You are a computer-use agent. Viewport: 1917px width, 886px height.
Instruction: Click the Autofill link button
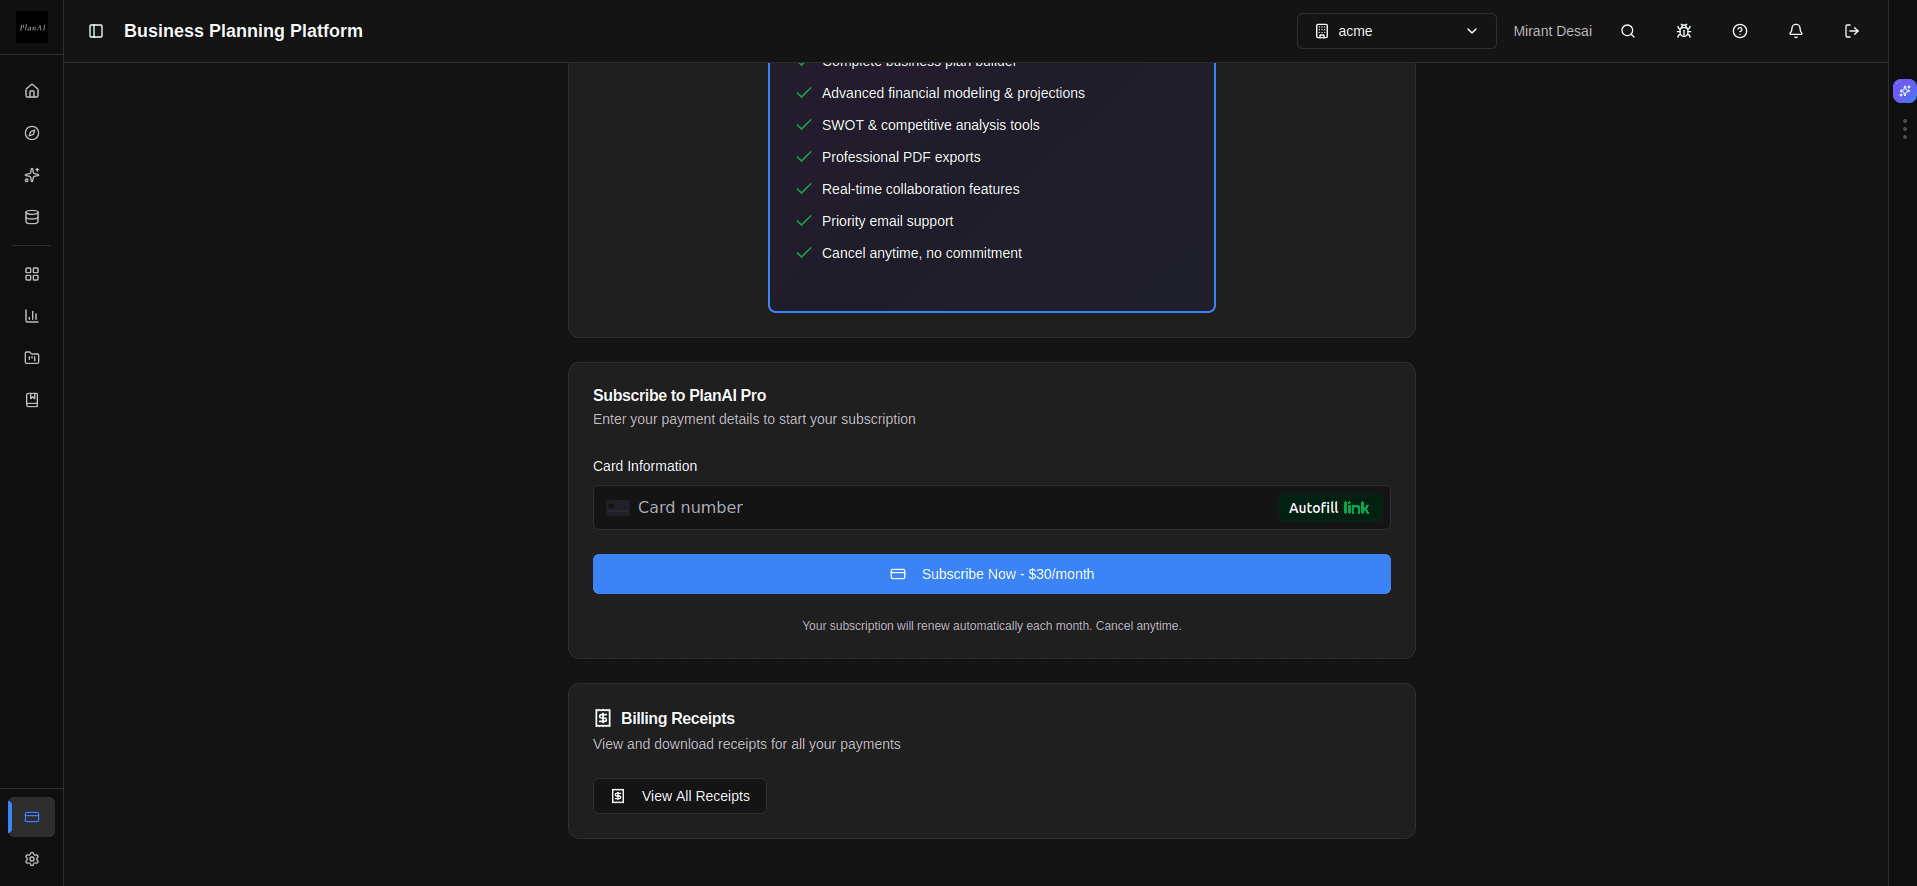tap(1329, 508)
